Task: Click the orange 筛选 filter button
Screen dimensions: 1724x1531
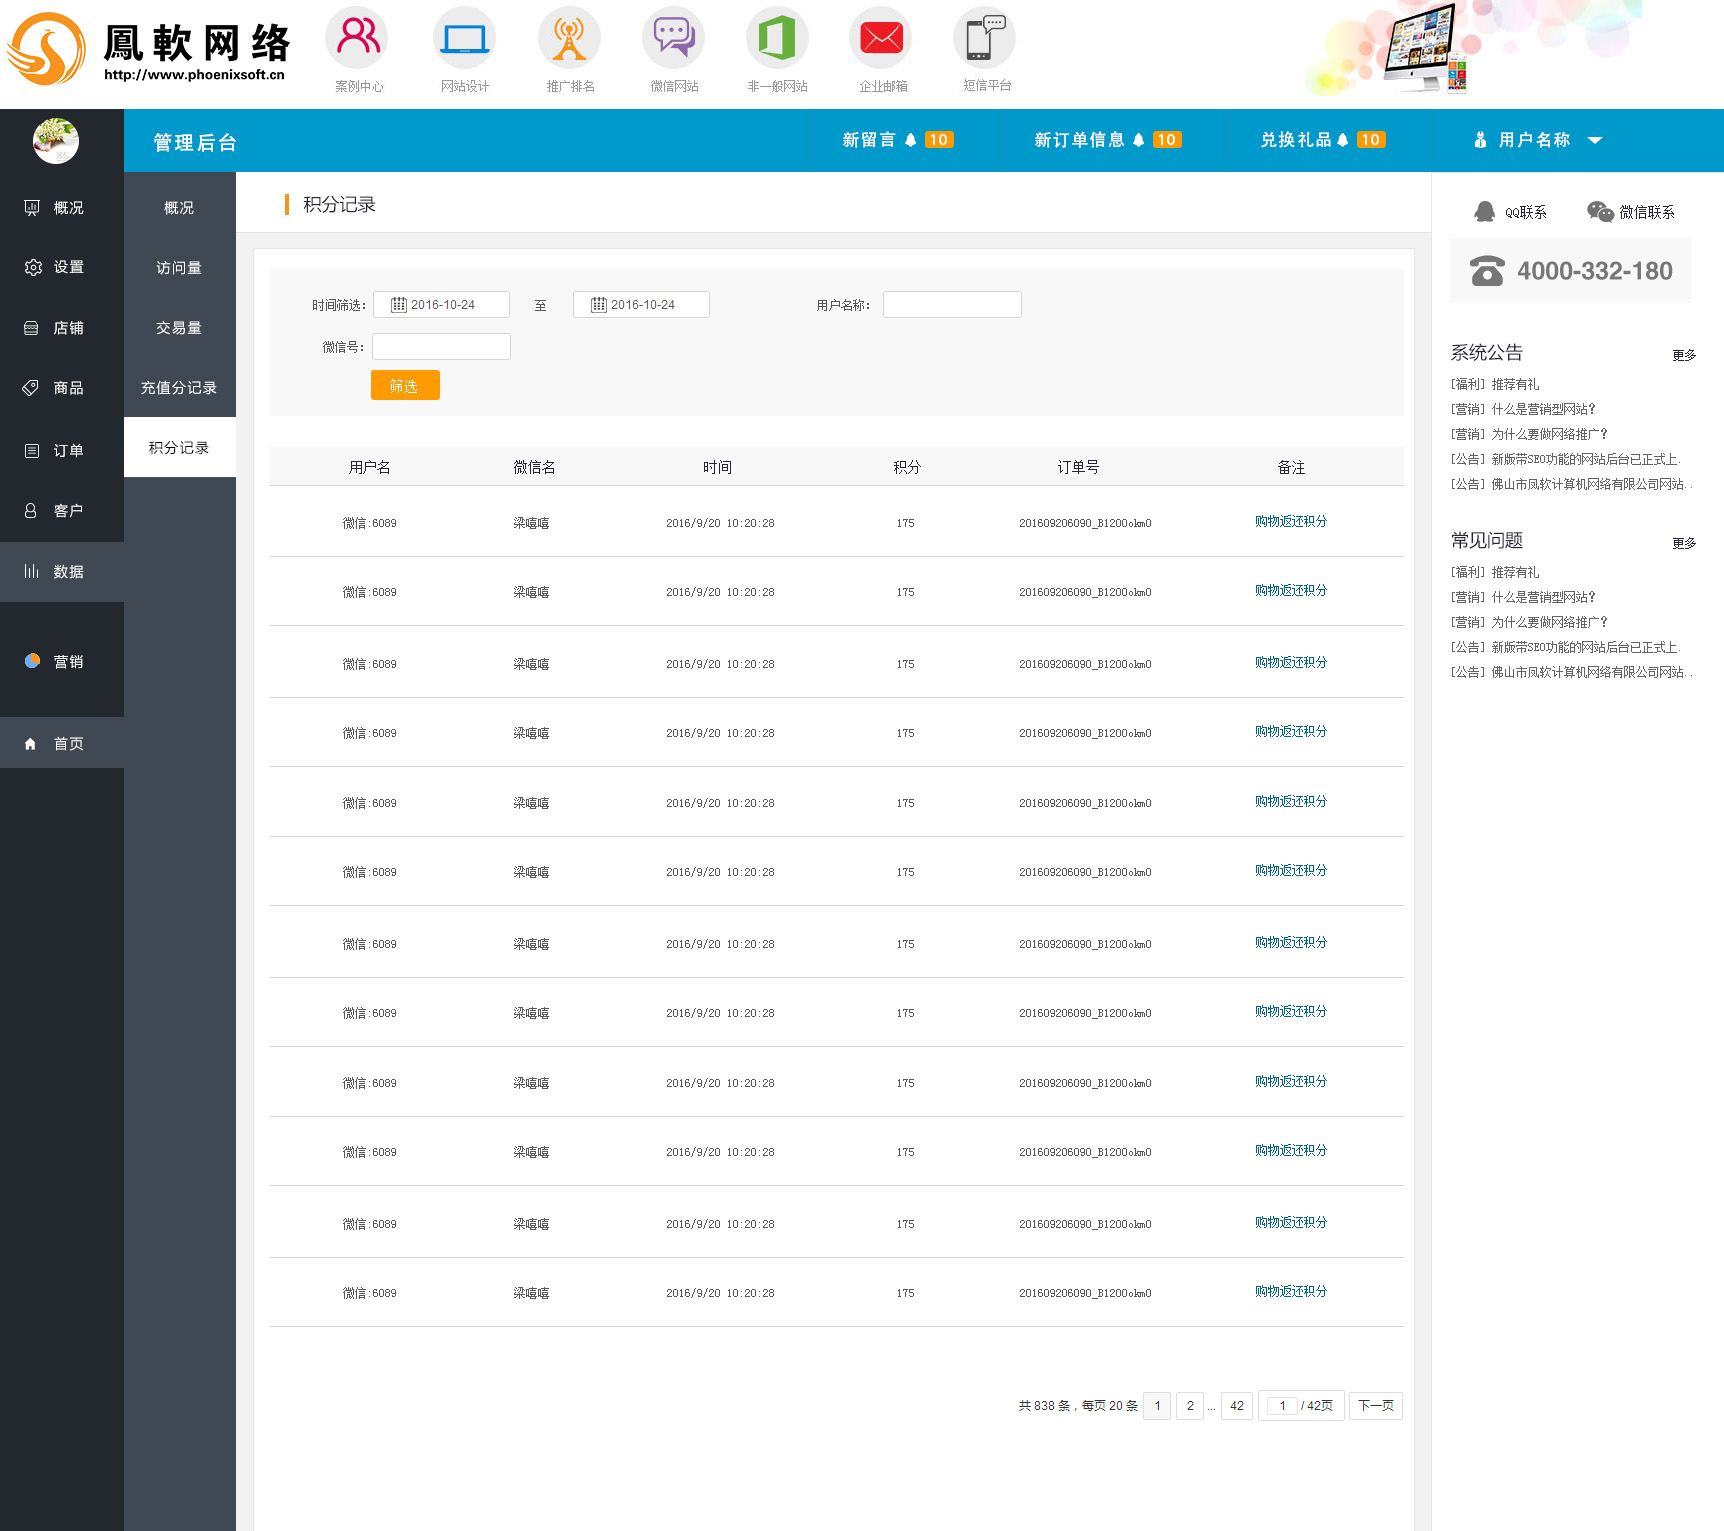Action: click(x=405, y=386)
